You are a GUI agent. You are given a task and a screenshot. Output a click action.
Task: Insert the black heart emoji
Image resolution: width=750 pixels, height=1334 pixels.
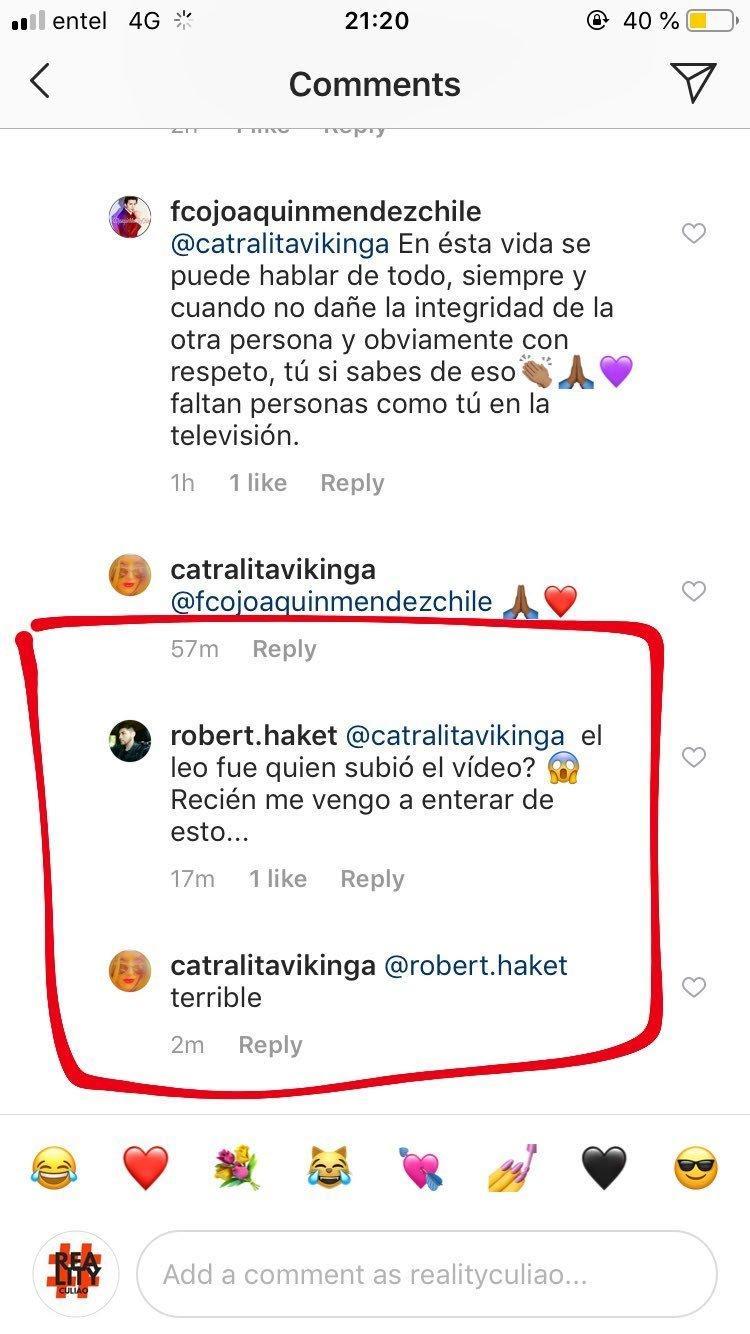(604, 1168)
